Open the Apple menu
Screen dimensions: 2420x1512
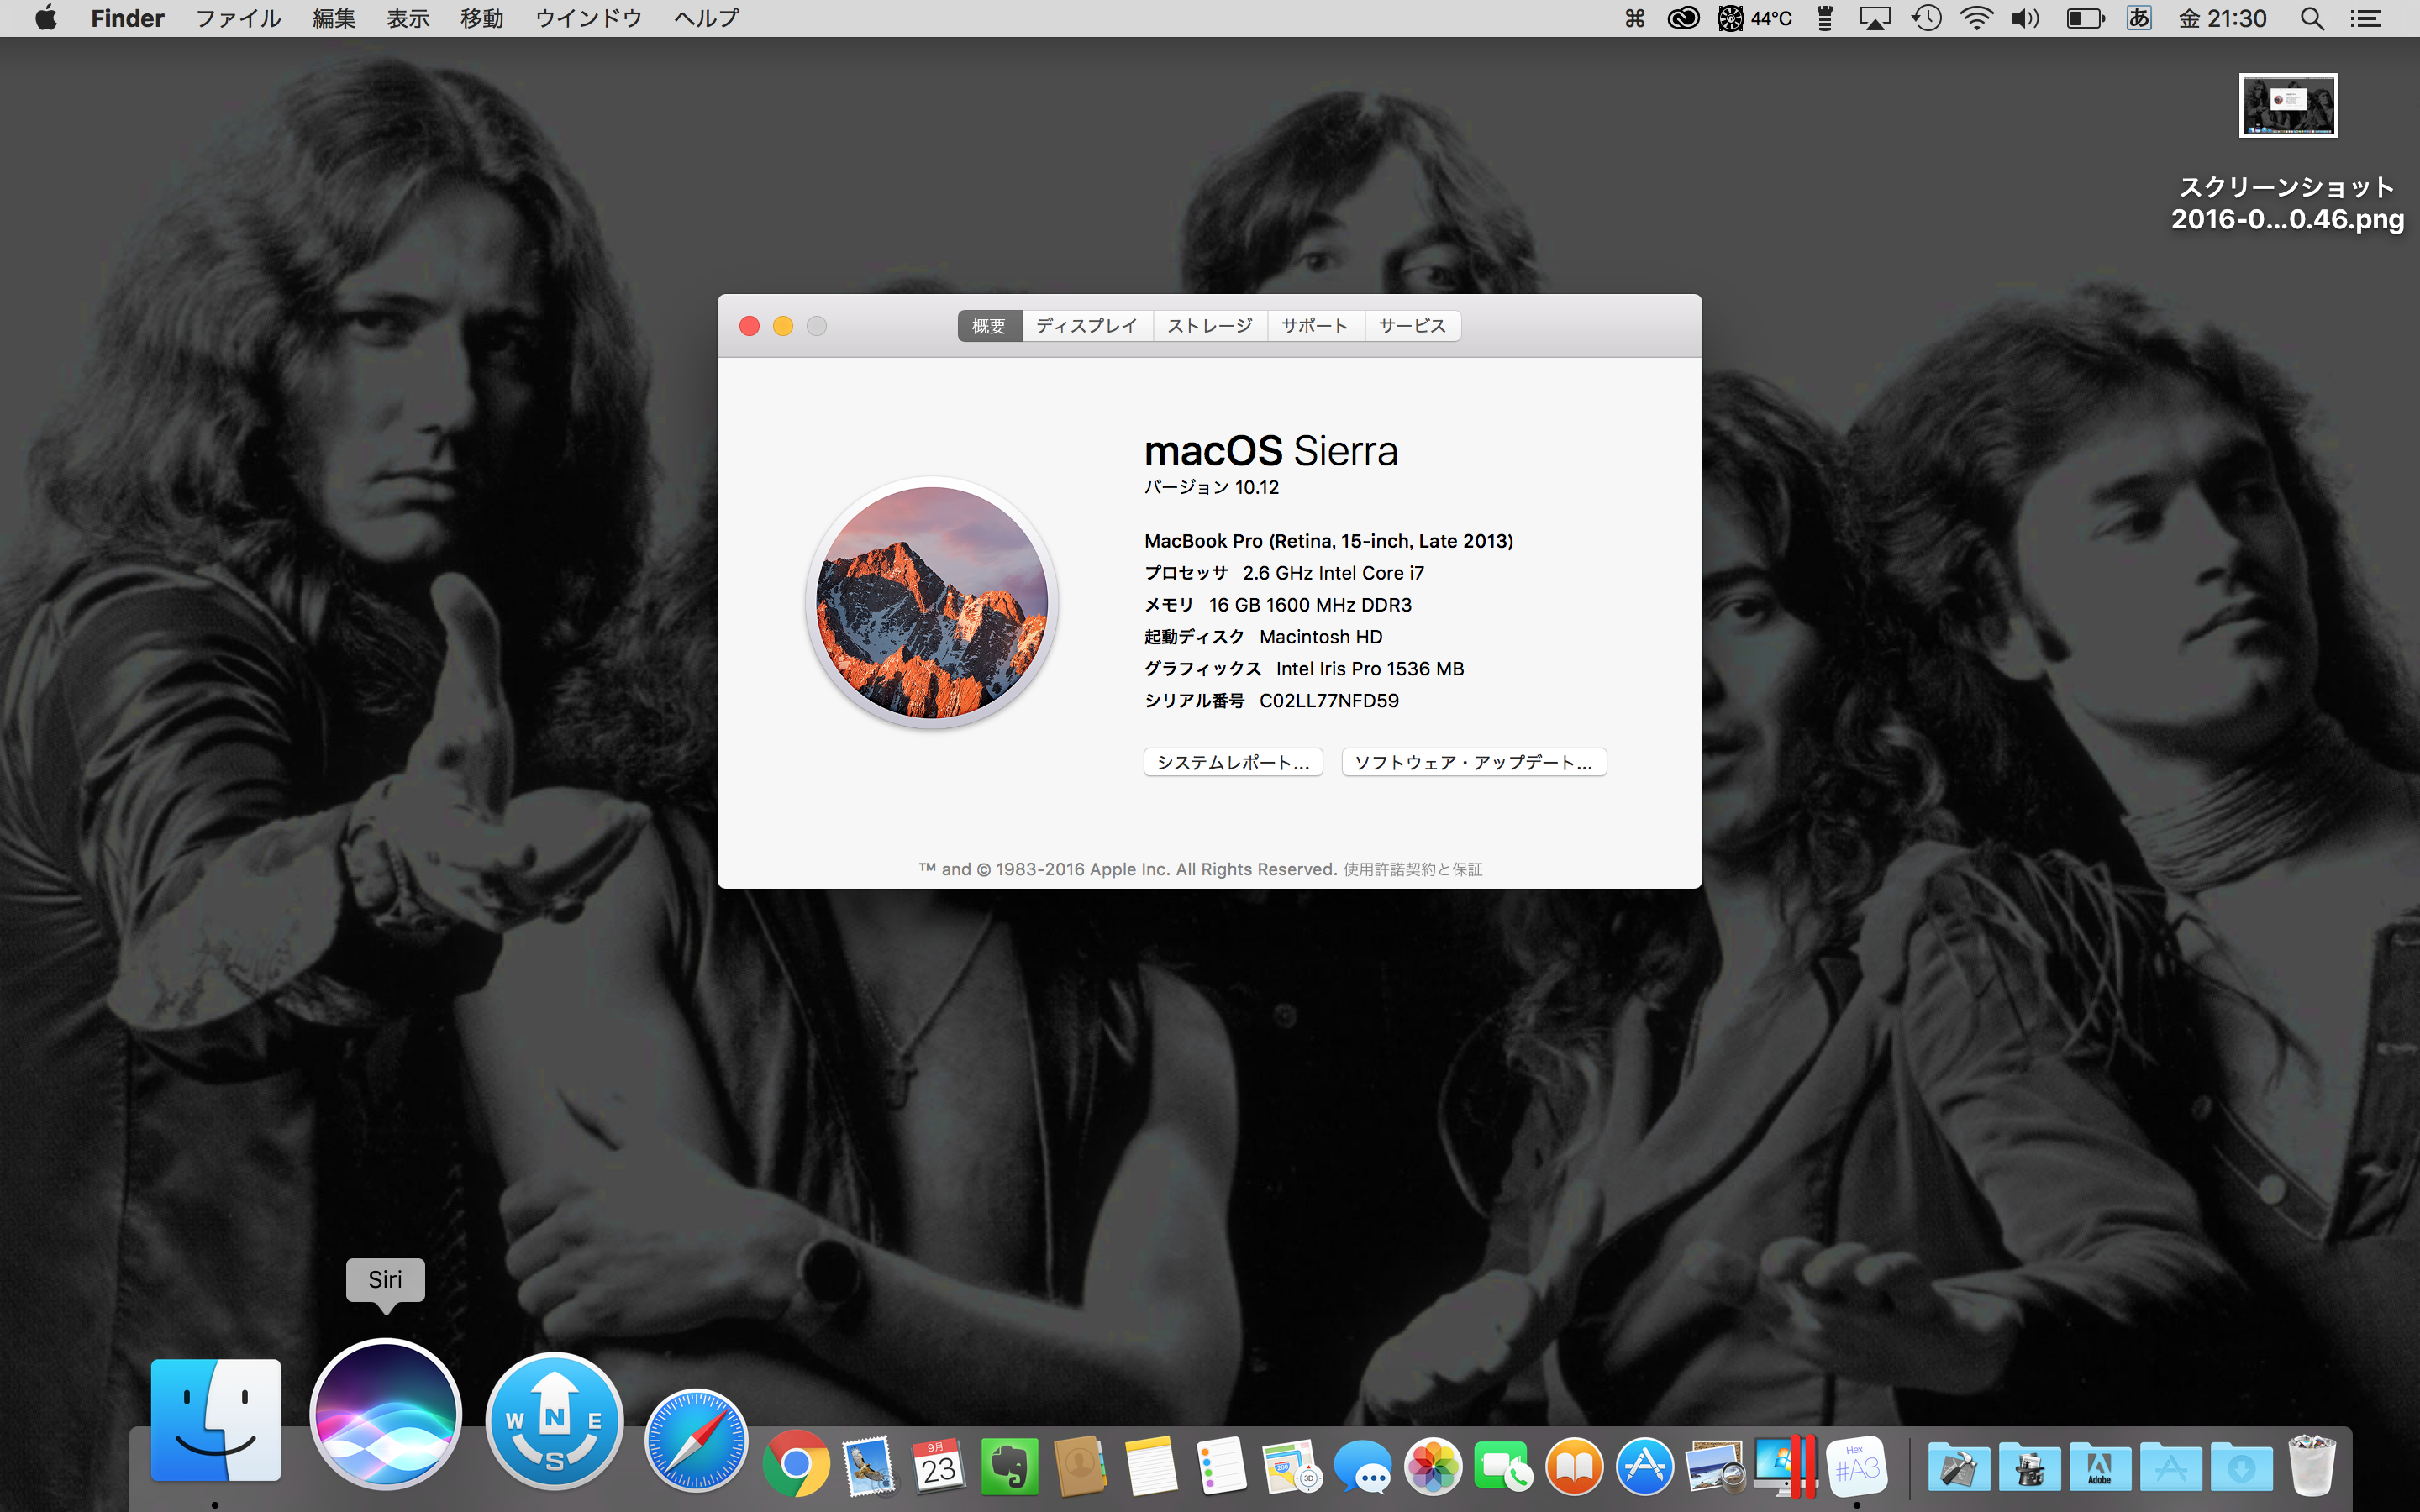(46, 18)
